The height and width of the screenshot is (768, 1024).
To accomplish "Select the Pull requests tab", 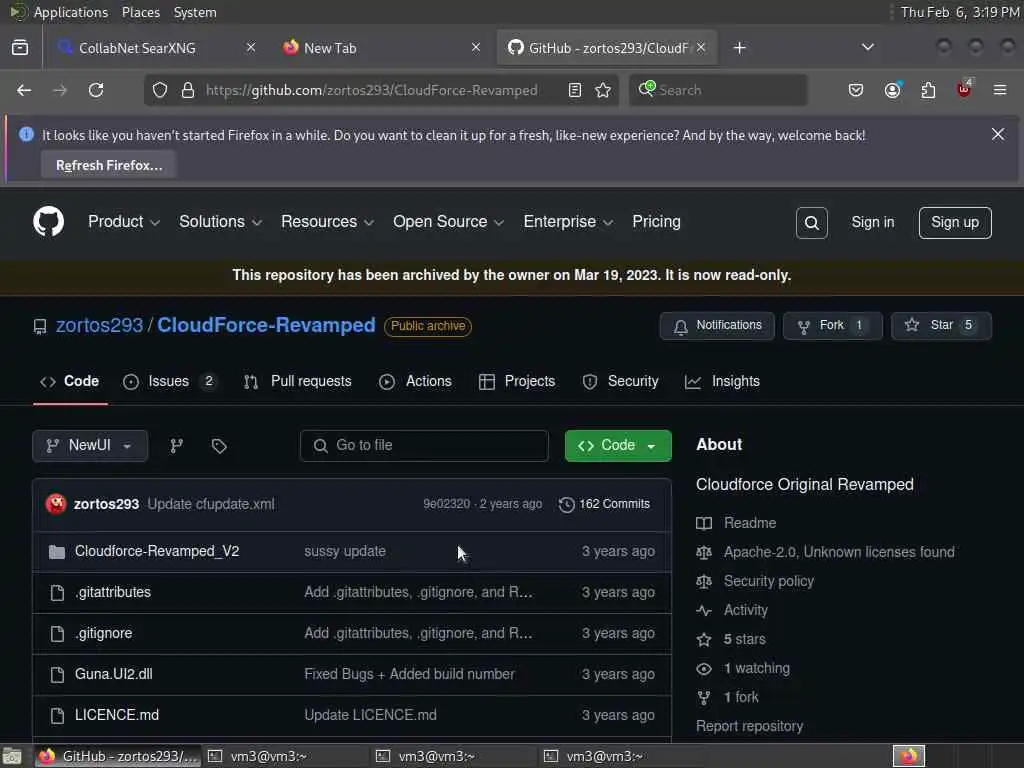I will click(298, 381).
